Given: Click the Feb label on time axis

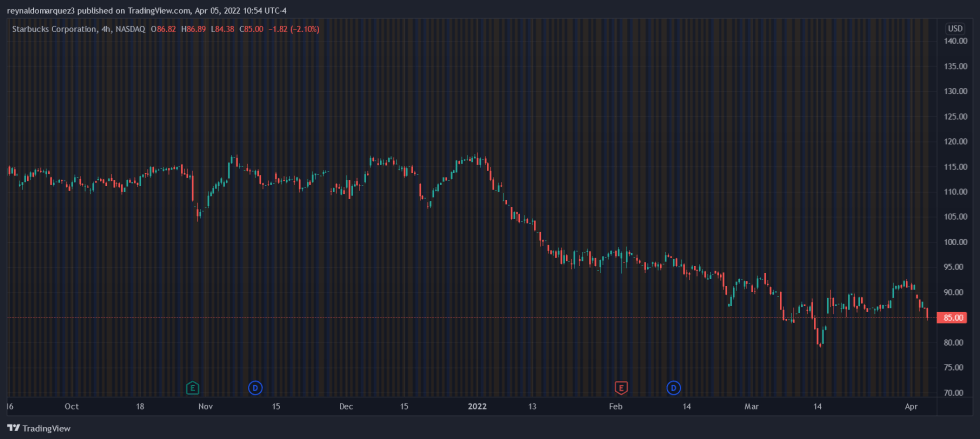Looking at the screenshot, I should tap(616, 407).
